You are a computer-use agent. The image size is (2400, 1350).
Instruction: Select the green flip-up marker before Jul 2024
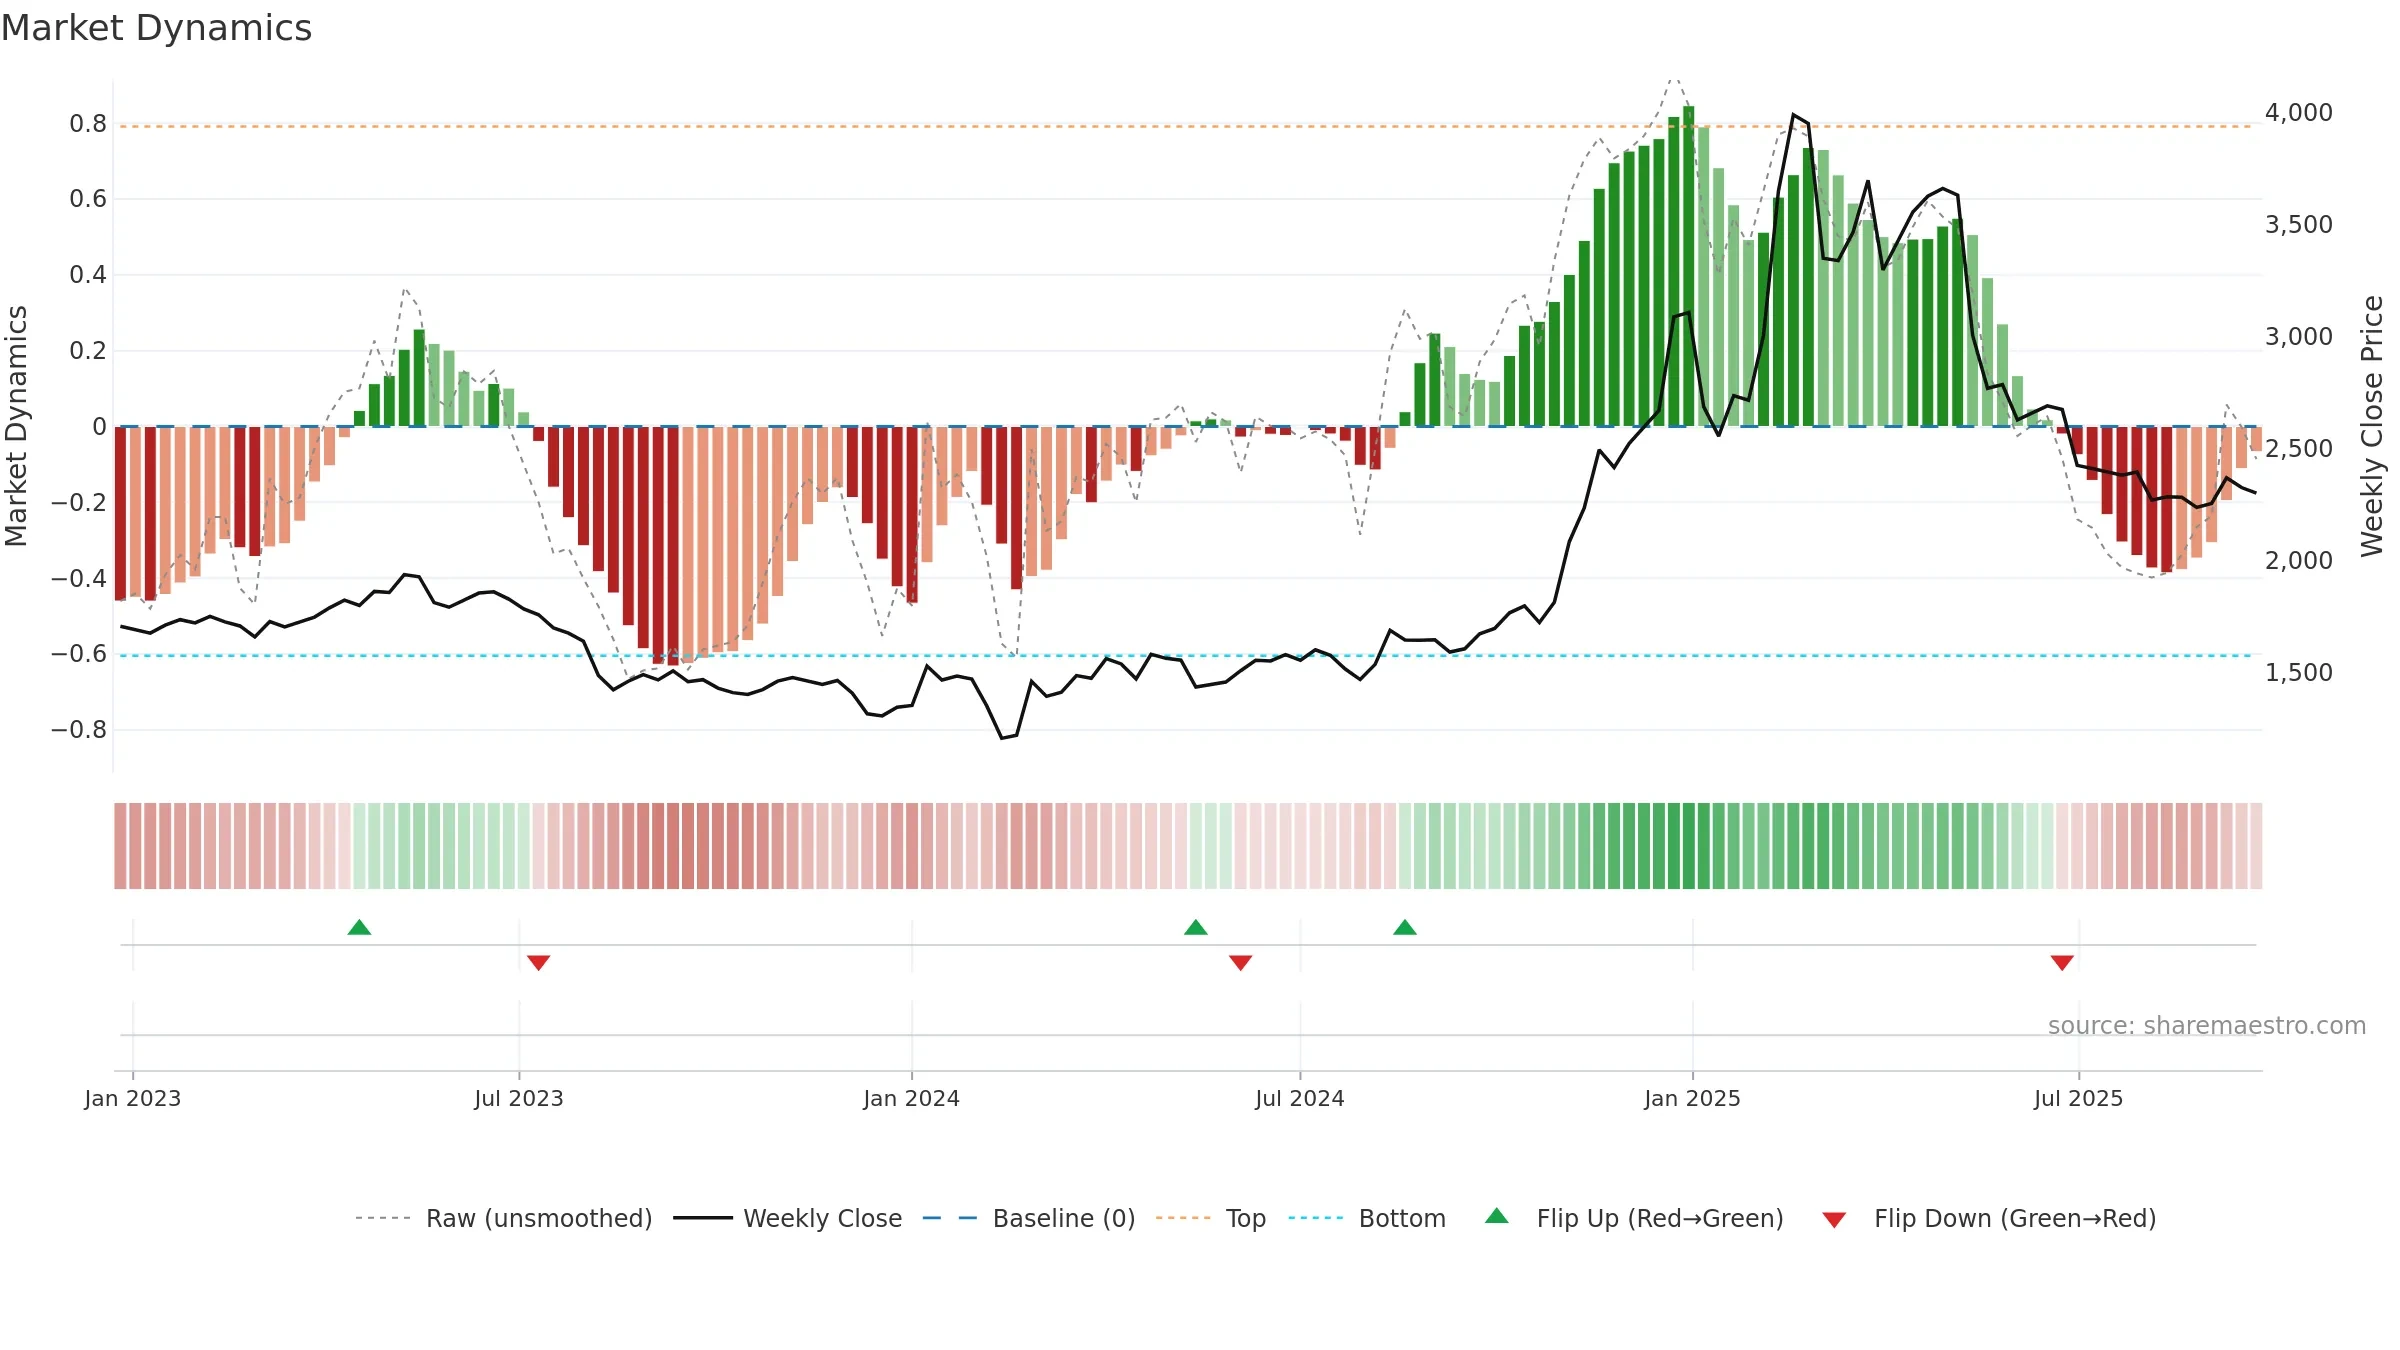(x=1196, y=927)
